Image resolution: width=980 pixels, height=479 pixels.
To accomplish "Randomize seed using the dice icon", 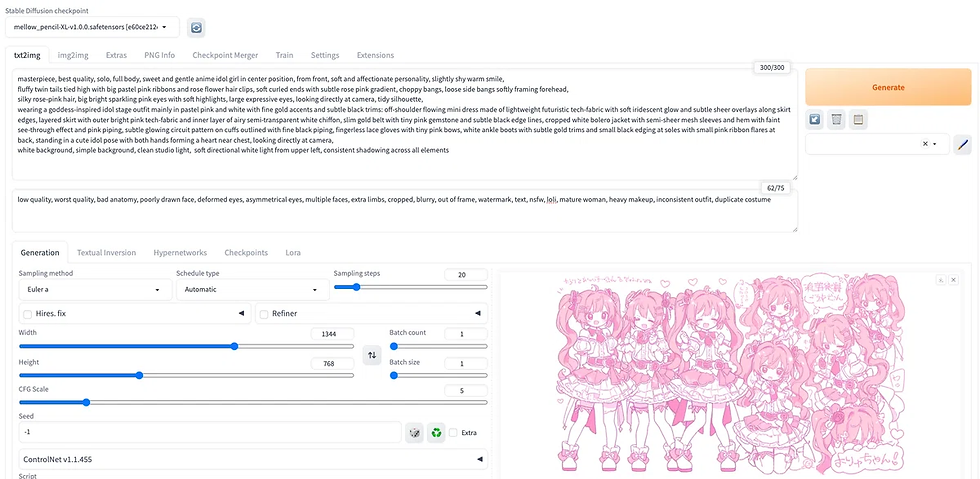I will 414,432.
